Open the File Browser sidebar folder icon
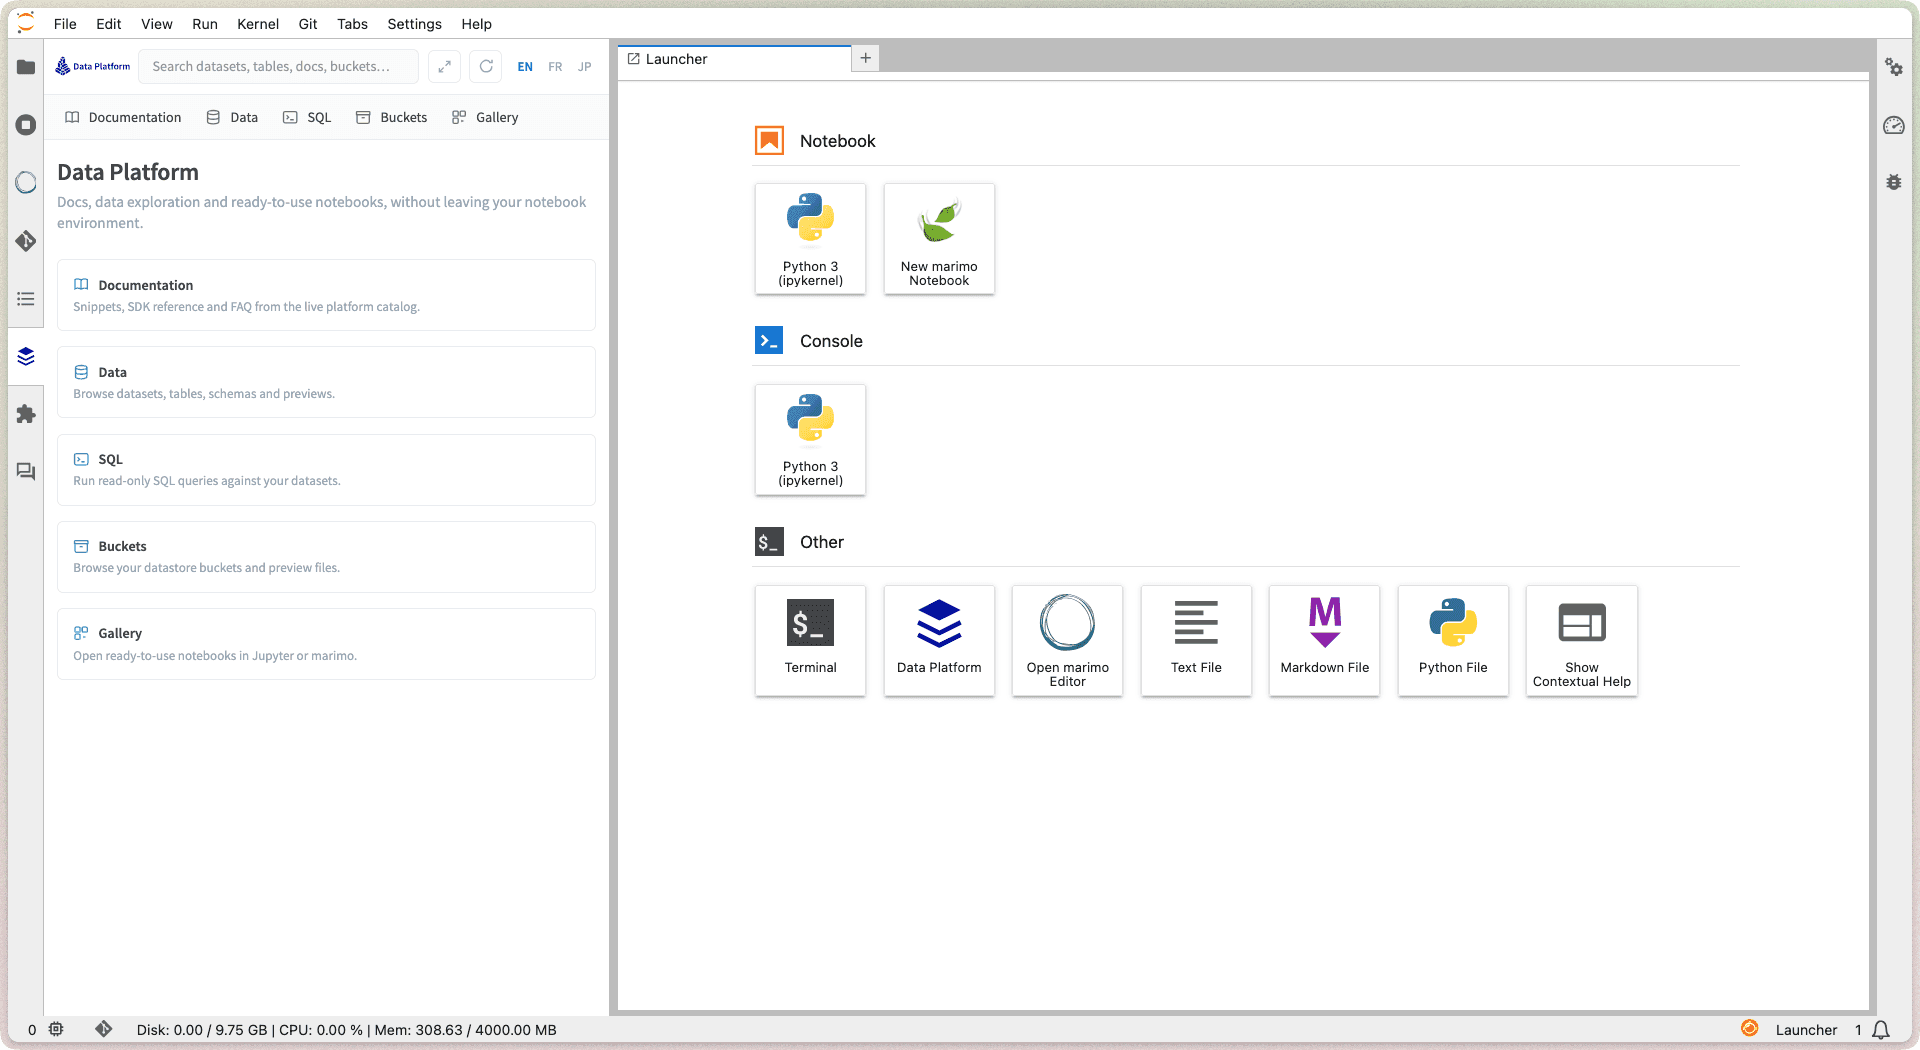This screenshot has height=1050, width=1920. [26, 67]
